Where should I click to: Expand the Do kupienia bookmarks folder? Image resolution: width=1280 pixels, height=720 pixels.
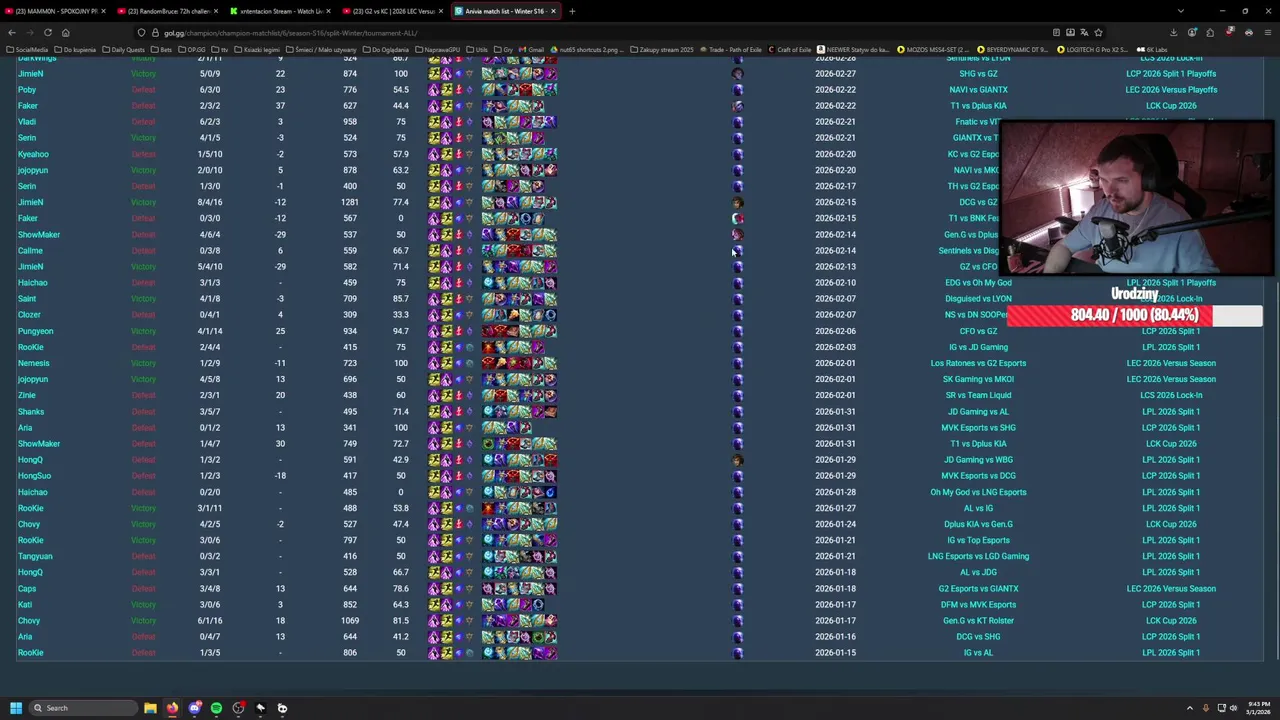(x=74, y=49)
